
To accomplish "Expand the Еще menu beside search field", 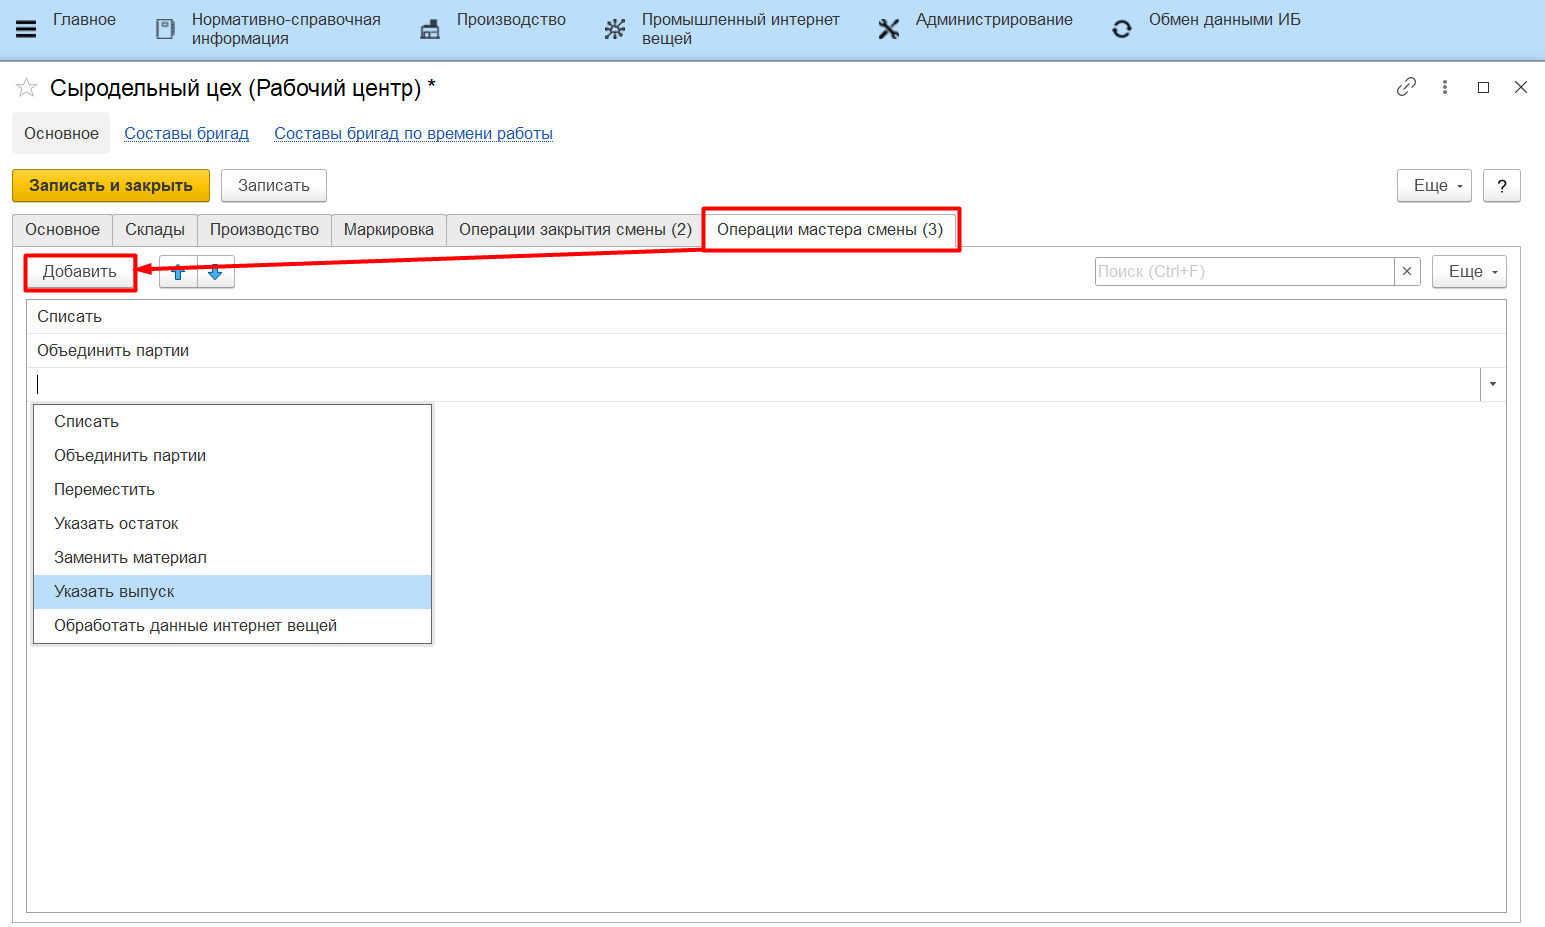I will [1469, 272].
